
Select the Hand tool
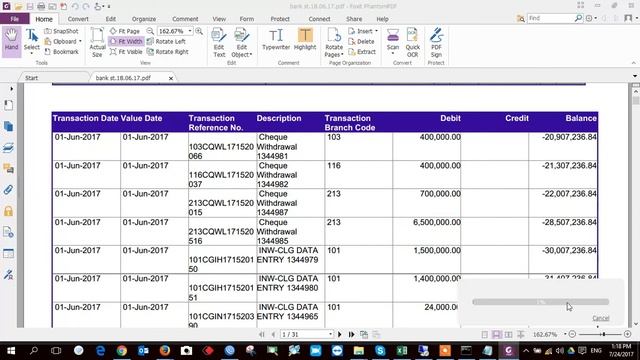11,41
